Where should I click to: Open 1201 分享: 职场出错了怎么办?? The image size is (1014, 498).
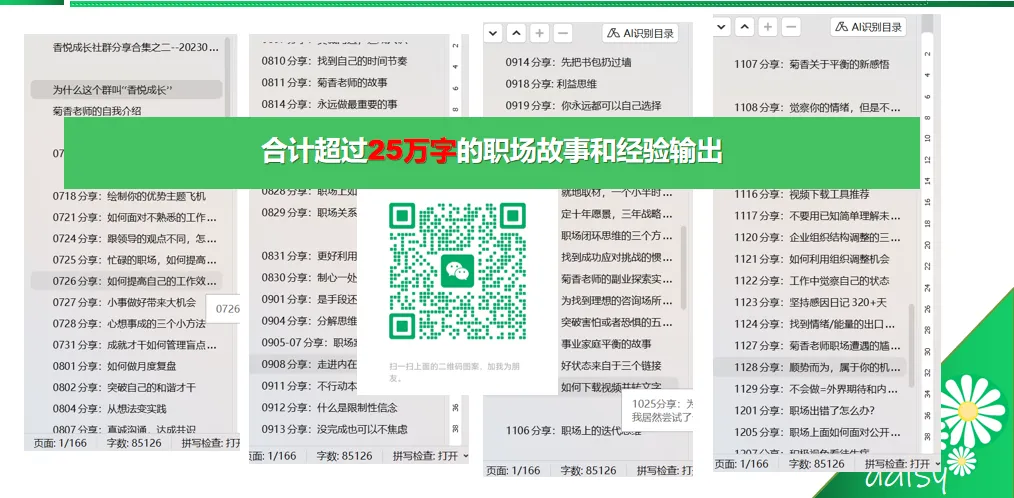804,410
